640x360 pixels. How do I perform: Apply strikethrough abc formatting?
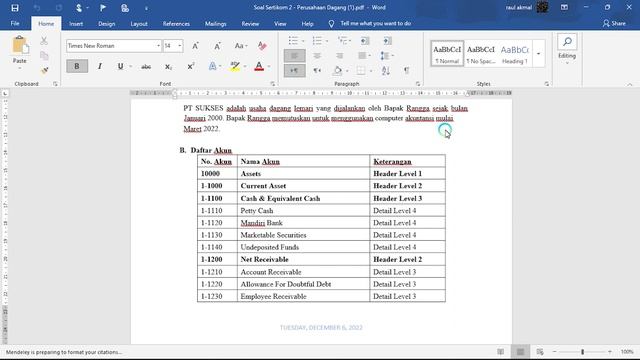pyautogui.click(x=146, y=67)
